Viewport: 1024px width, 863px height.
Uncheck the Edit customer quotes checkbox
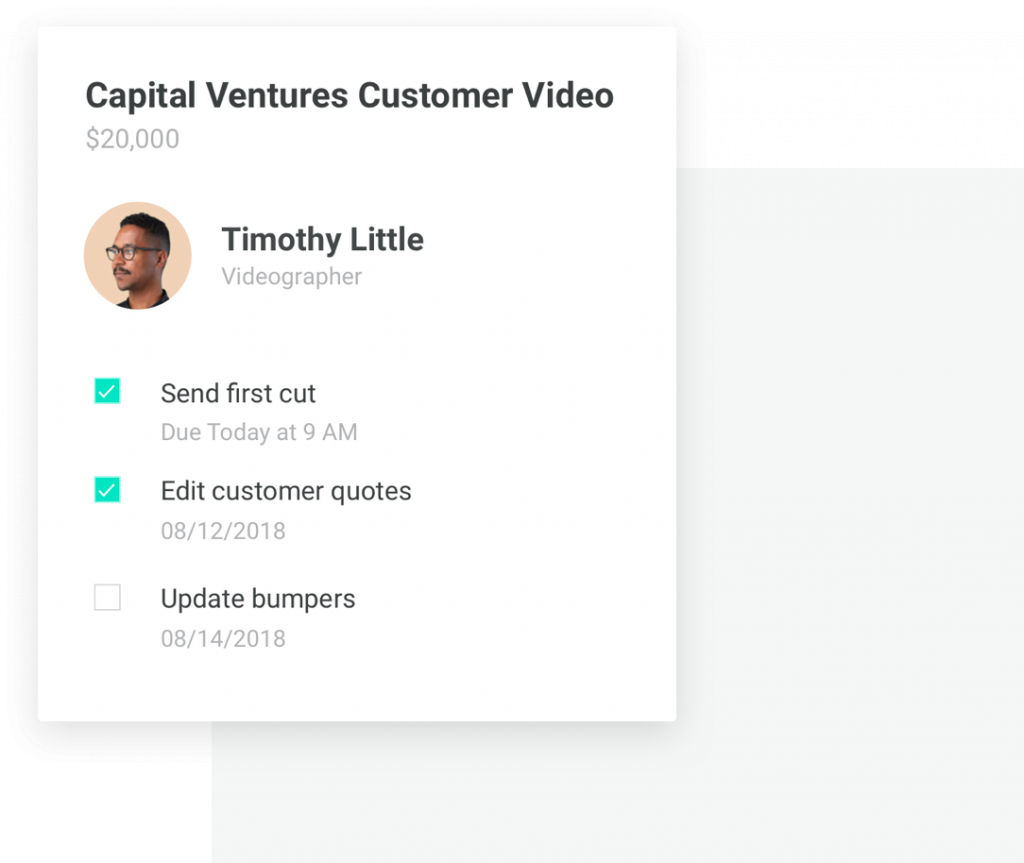(107, 490)
